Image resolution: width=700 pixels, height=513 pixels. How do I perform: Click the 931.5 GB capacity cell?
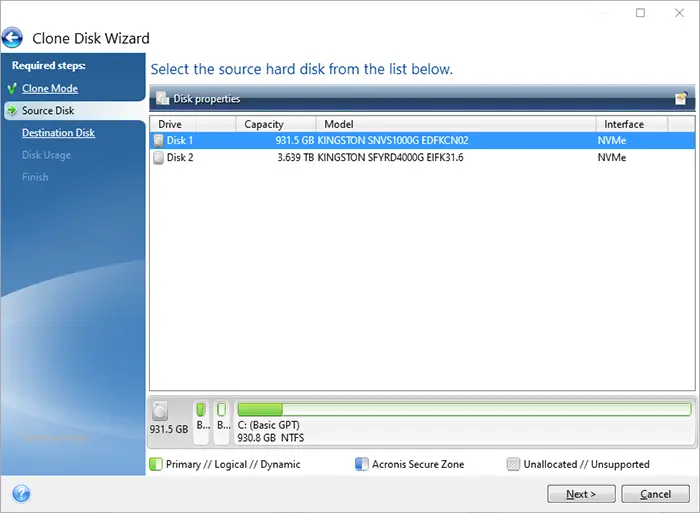coord(295,141)
